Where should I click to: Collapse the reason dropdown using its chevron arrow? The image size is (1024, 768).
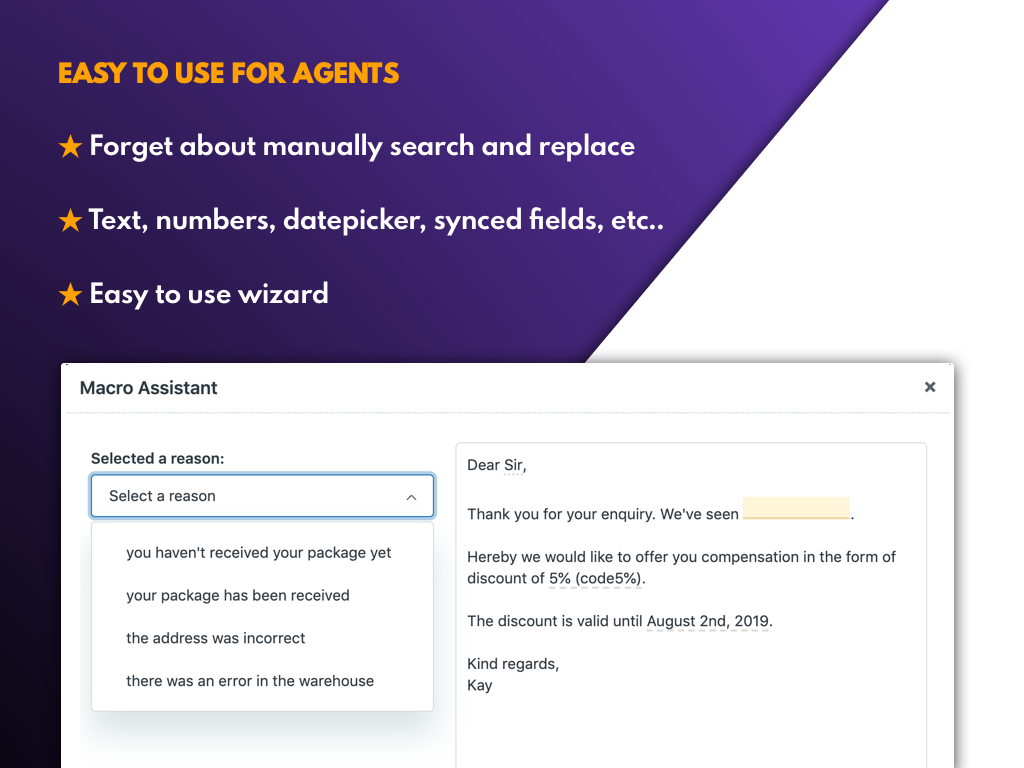[411, 497]
